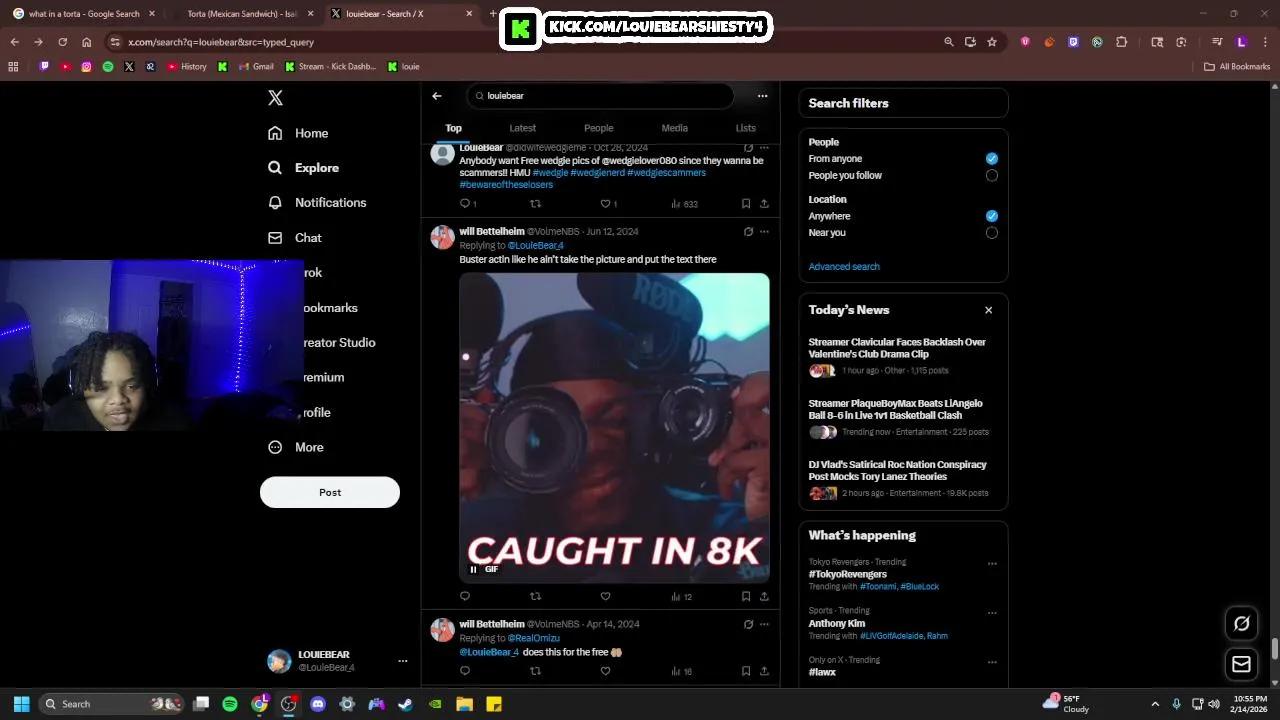Viewport: 1280px width, 720px height.
Task: Open Chat in the sidebar
Action: point(295,238)
